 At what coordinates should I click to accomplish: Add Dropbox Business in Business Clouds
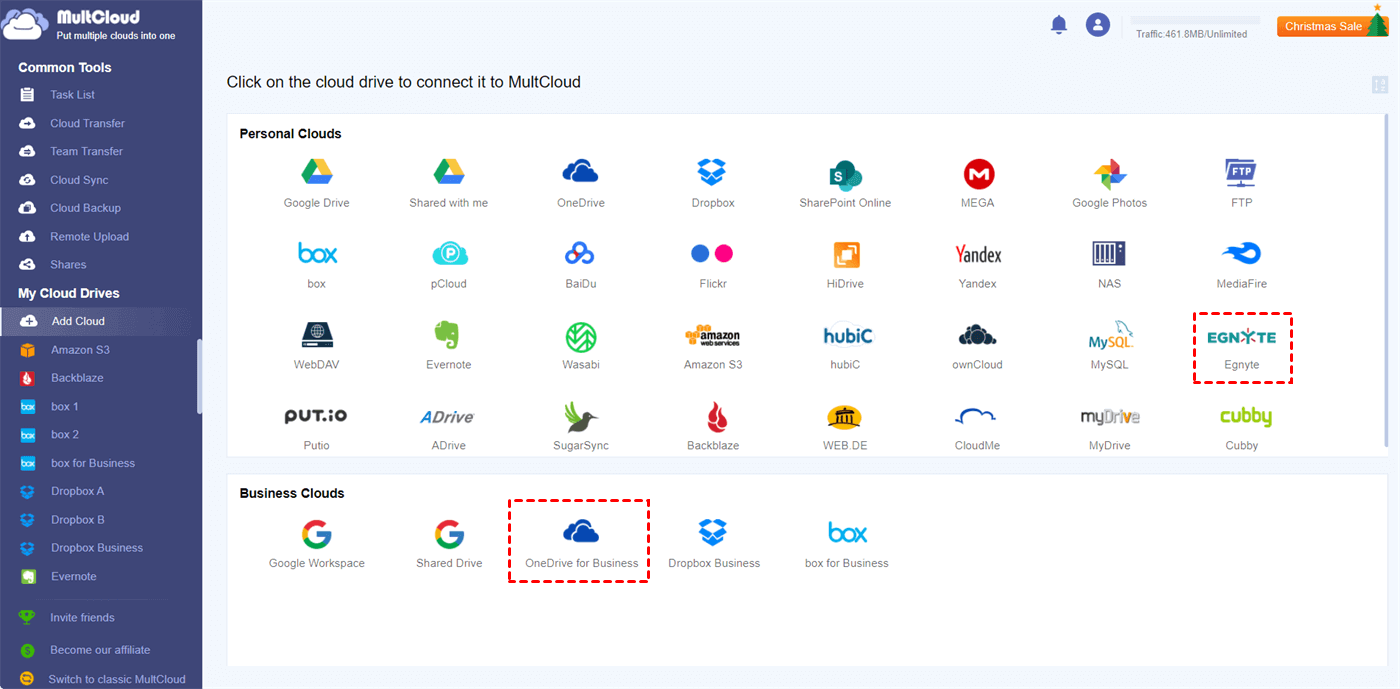pos(712,543)
